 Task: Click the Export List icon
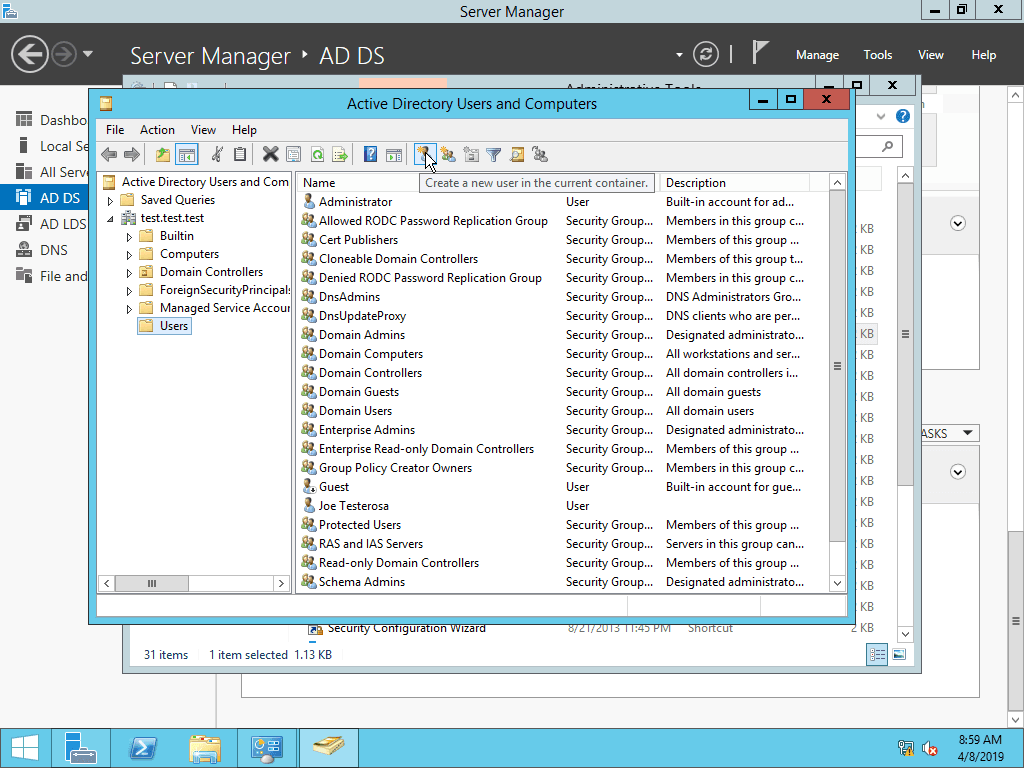tap(340, 155)
